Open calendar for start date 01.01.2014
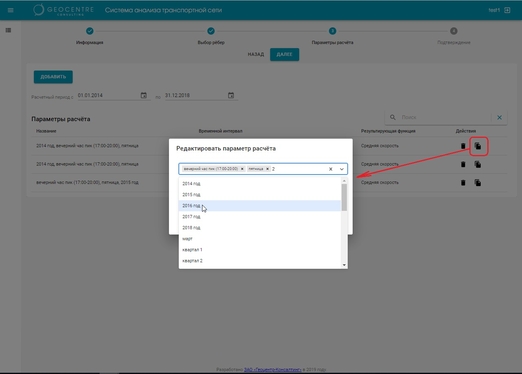Image resolution: width=522 pixels, height=374 pixels. click(x=144, y=95)
